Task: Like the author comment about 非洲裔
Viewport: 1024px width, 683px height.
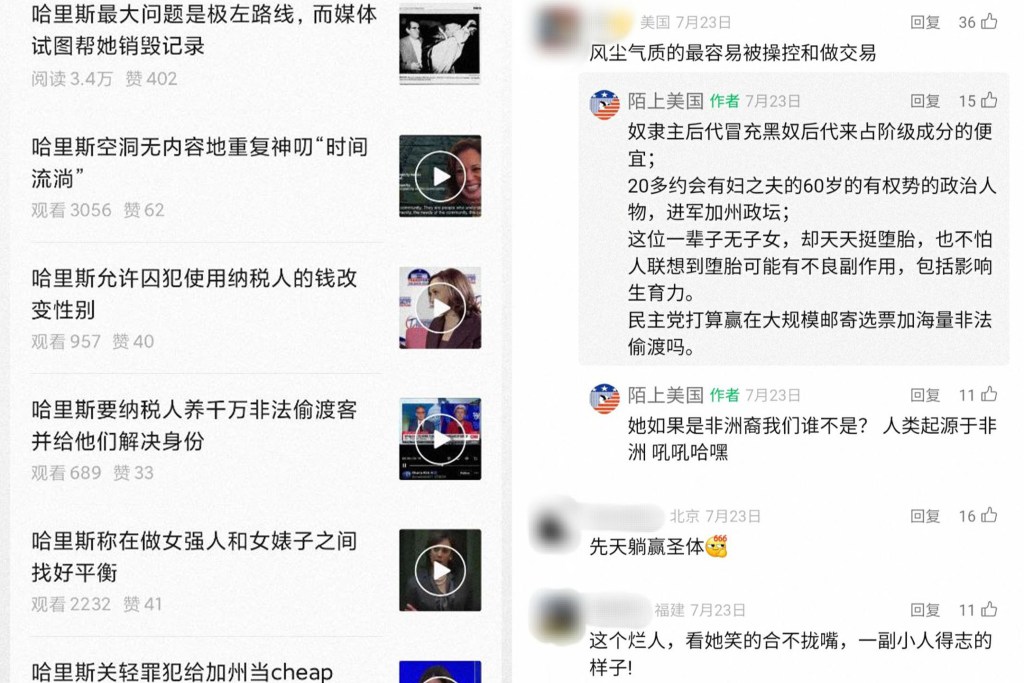Action: pos(989,394)
